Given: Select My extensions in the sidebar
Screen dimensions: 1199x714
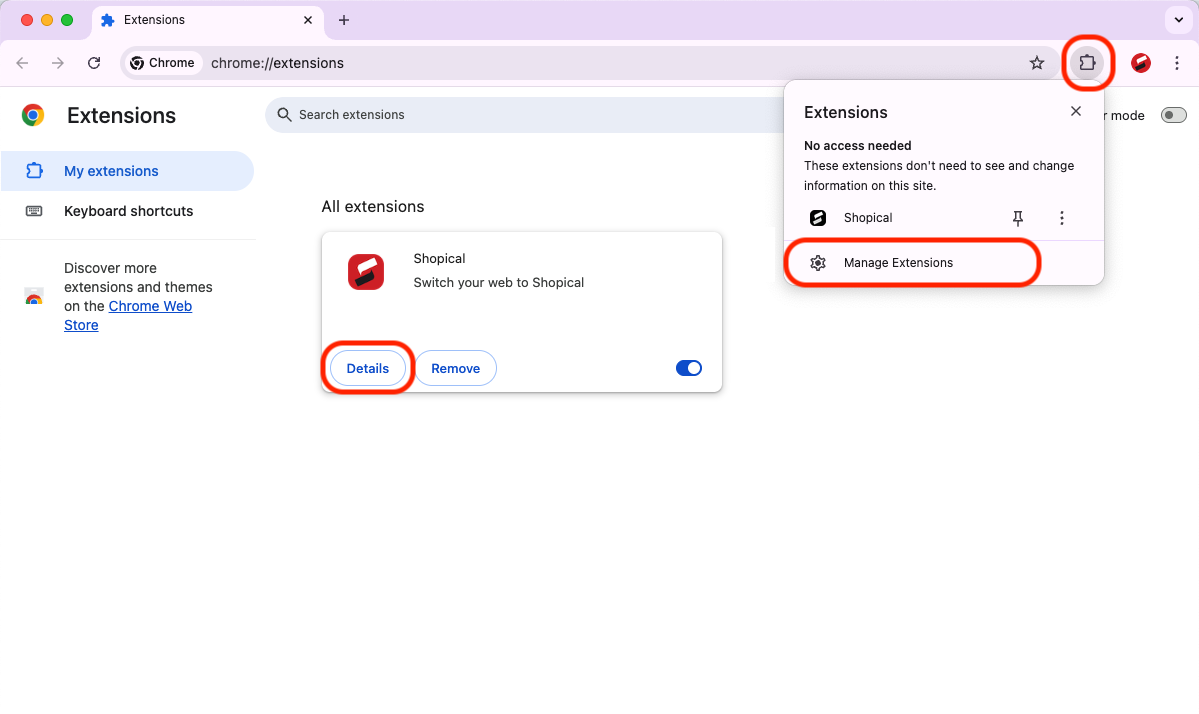Looking at the screenshot, I should pos(127,170).
